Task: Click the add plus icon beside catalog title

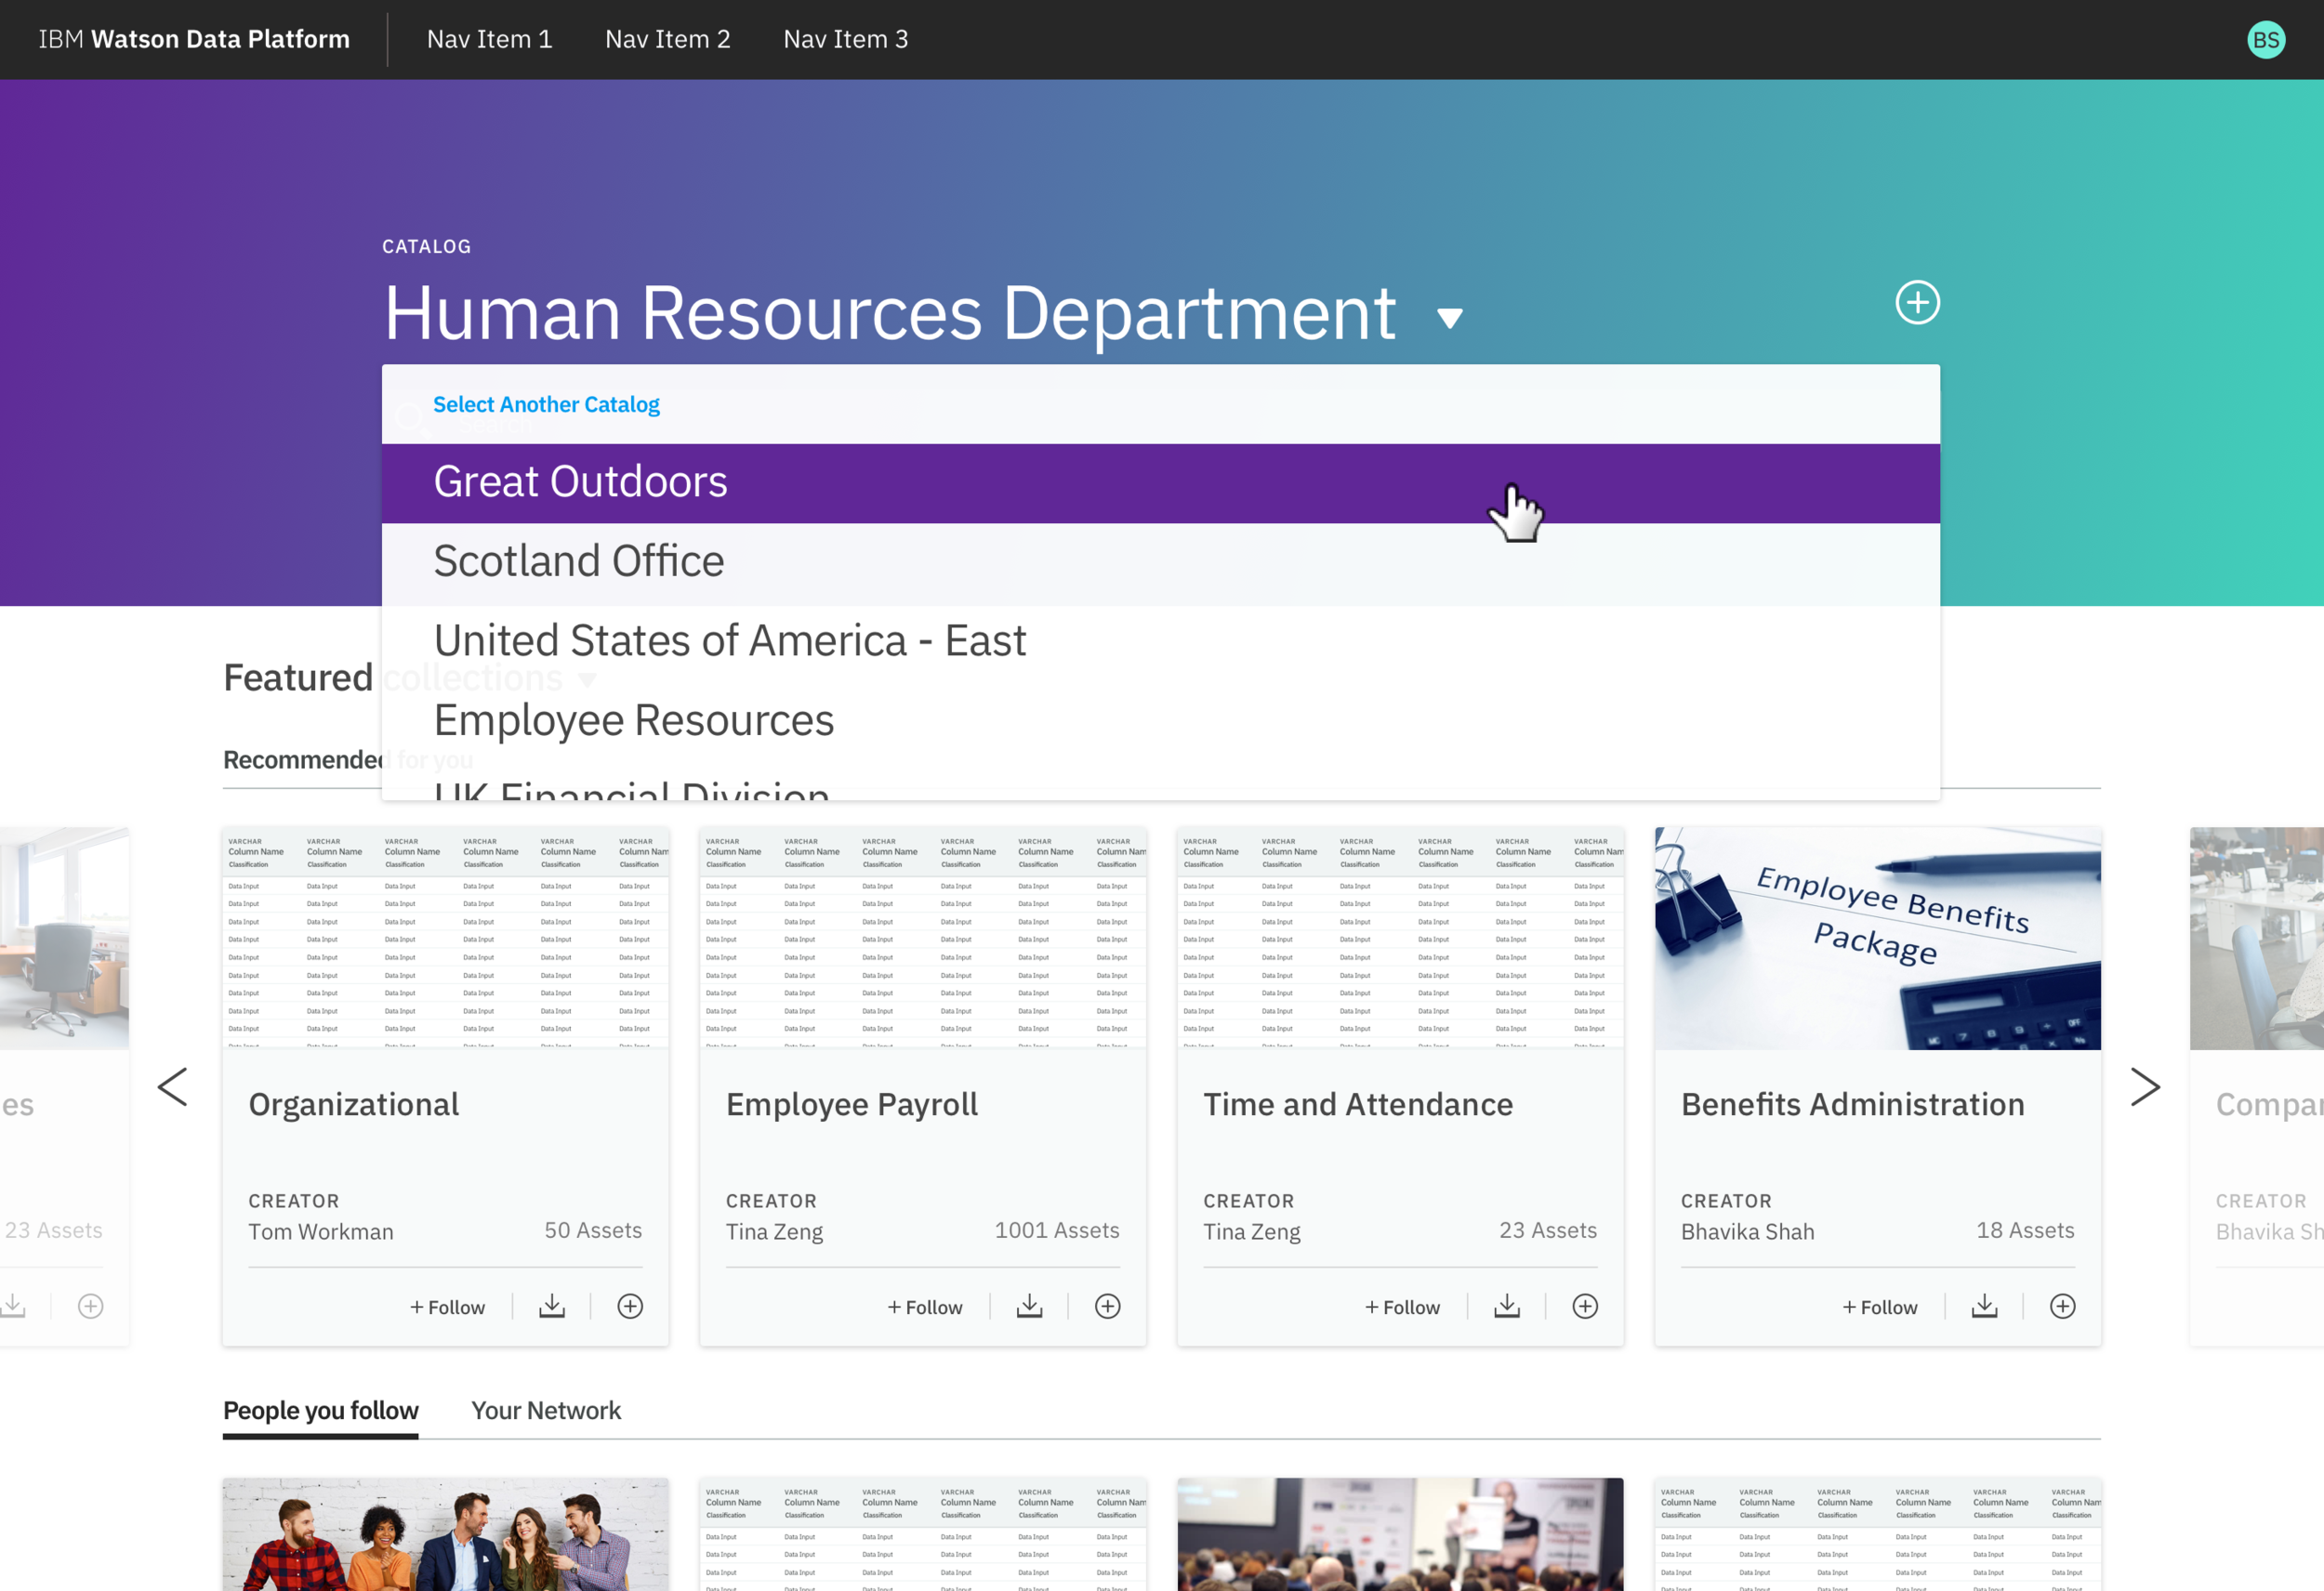Action: (1917, 303)
